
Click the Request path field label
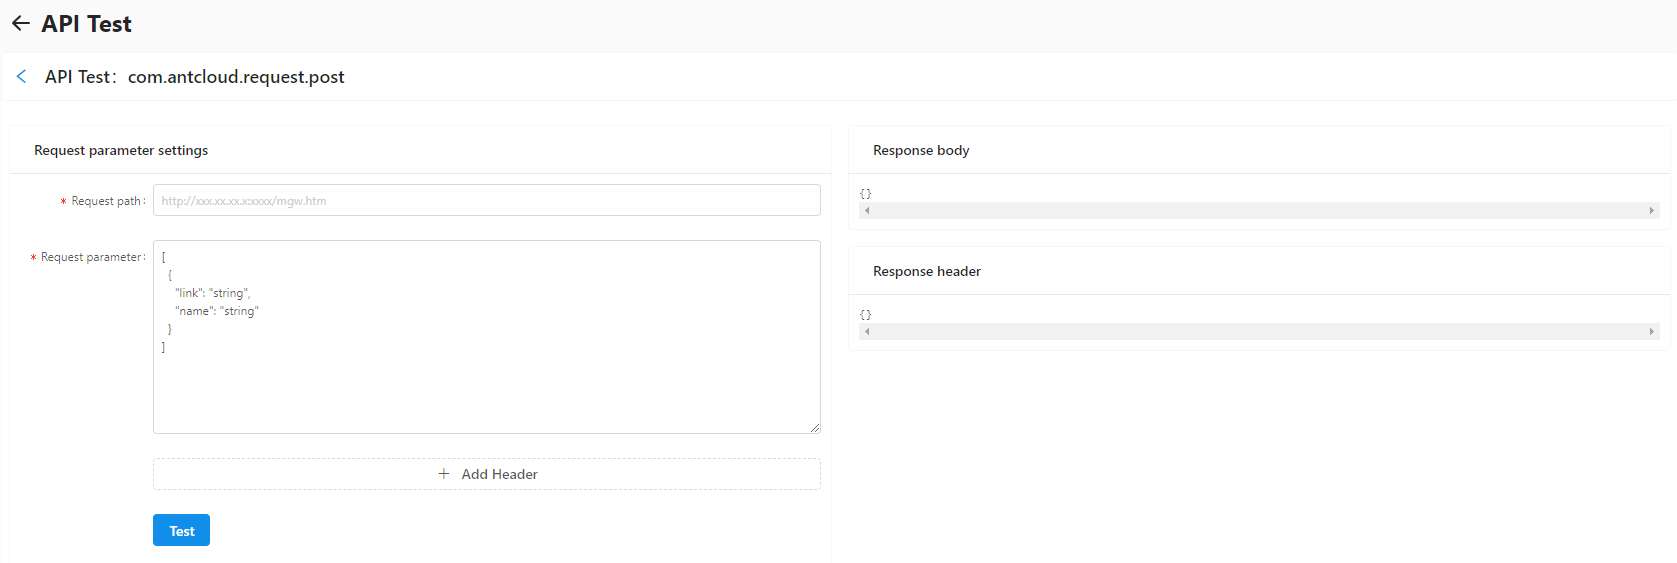click(106, 202)
